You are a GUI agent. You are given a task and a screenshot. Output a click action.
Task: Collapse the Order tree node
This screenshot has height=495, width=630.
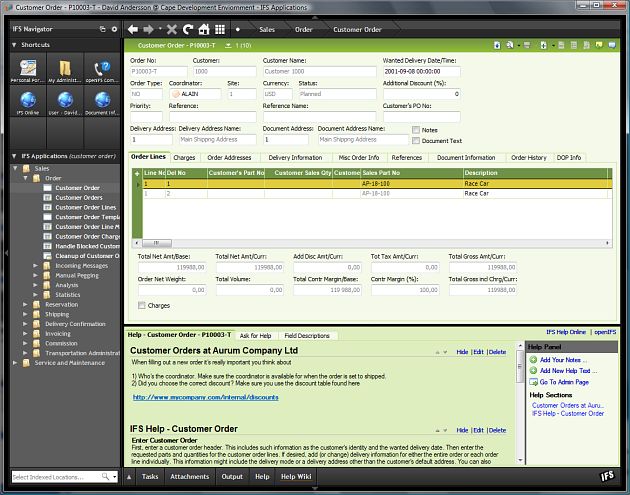(25, 178)
